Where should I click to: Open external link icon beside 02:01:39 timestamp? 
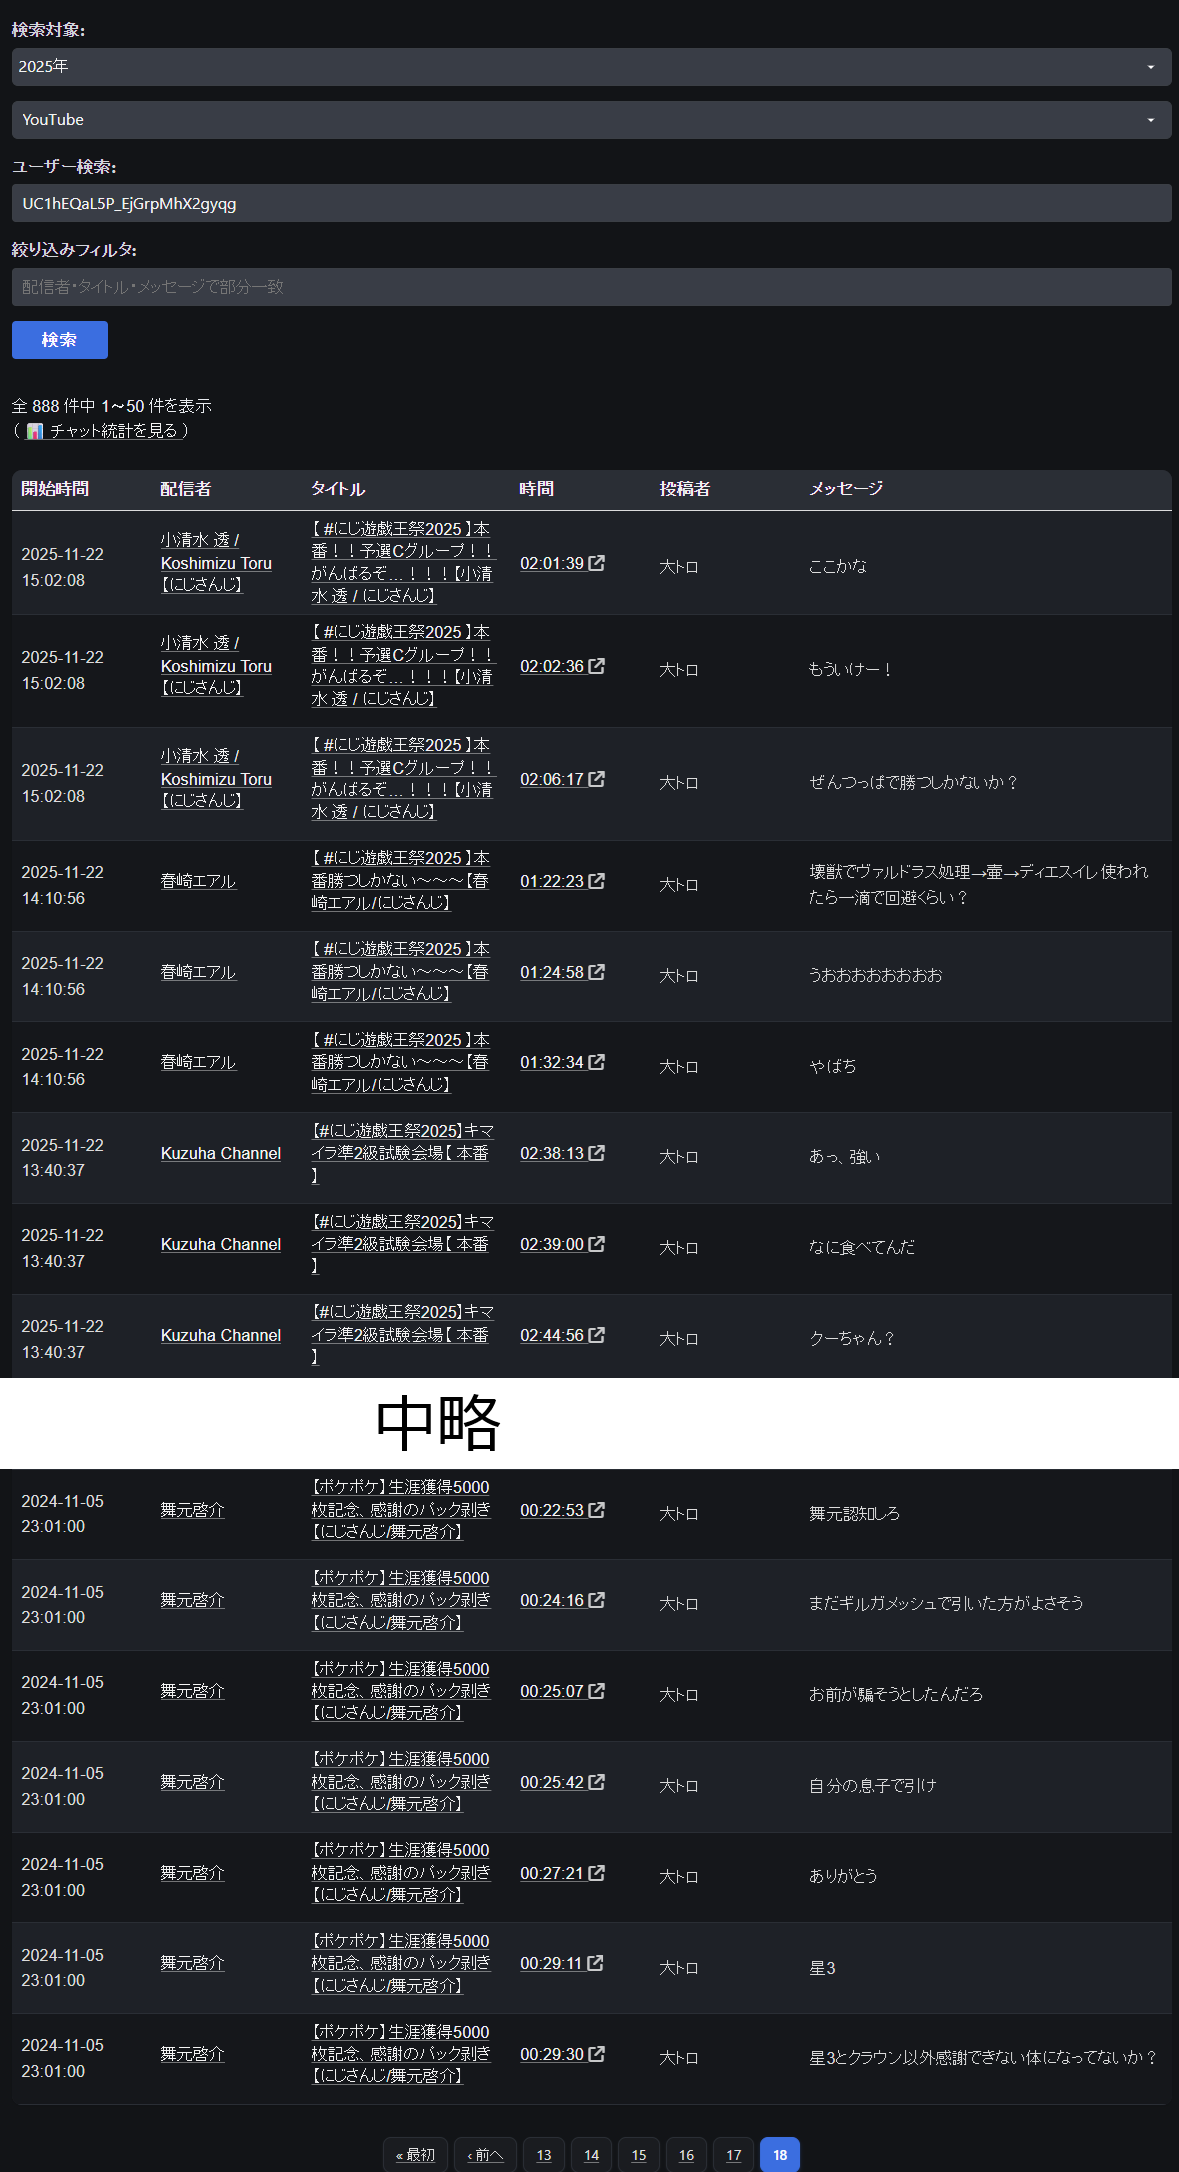pos(597,563)
